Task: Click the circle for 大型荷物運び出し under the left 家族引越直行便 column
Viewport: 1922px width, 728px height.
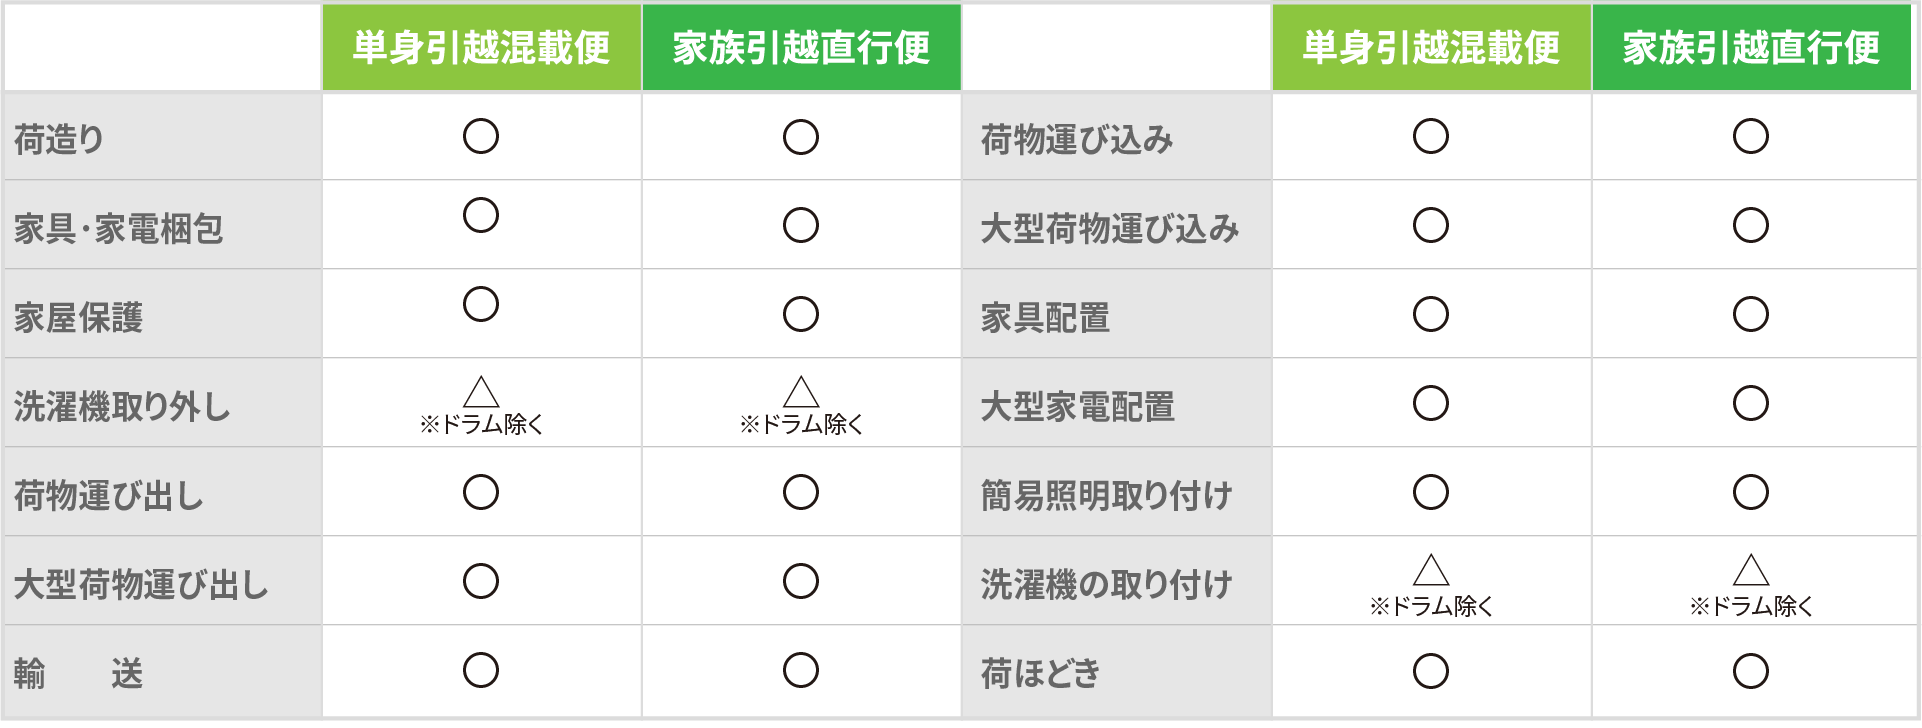Action: 801,581
